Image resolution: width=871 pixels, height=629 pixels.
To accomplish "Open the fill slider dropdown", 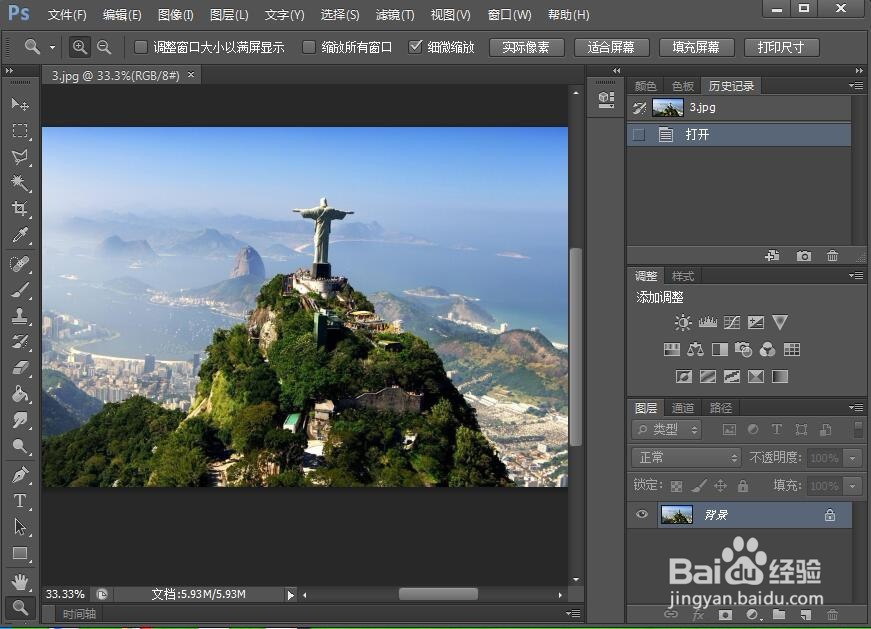I will point(852,486).
